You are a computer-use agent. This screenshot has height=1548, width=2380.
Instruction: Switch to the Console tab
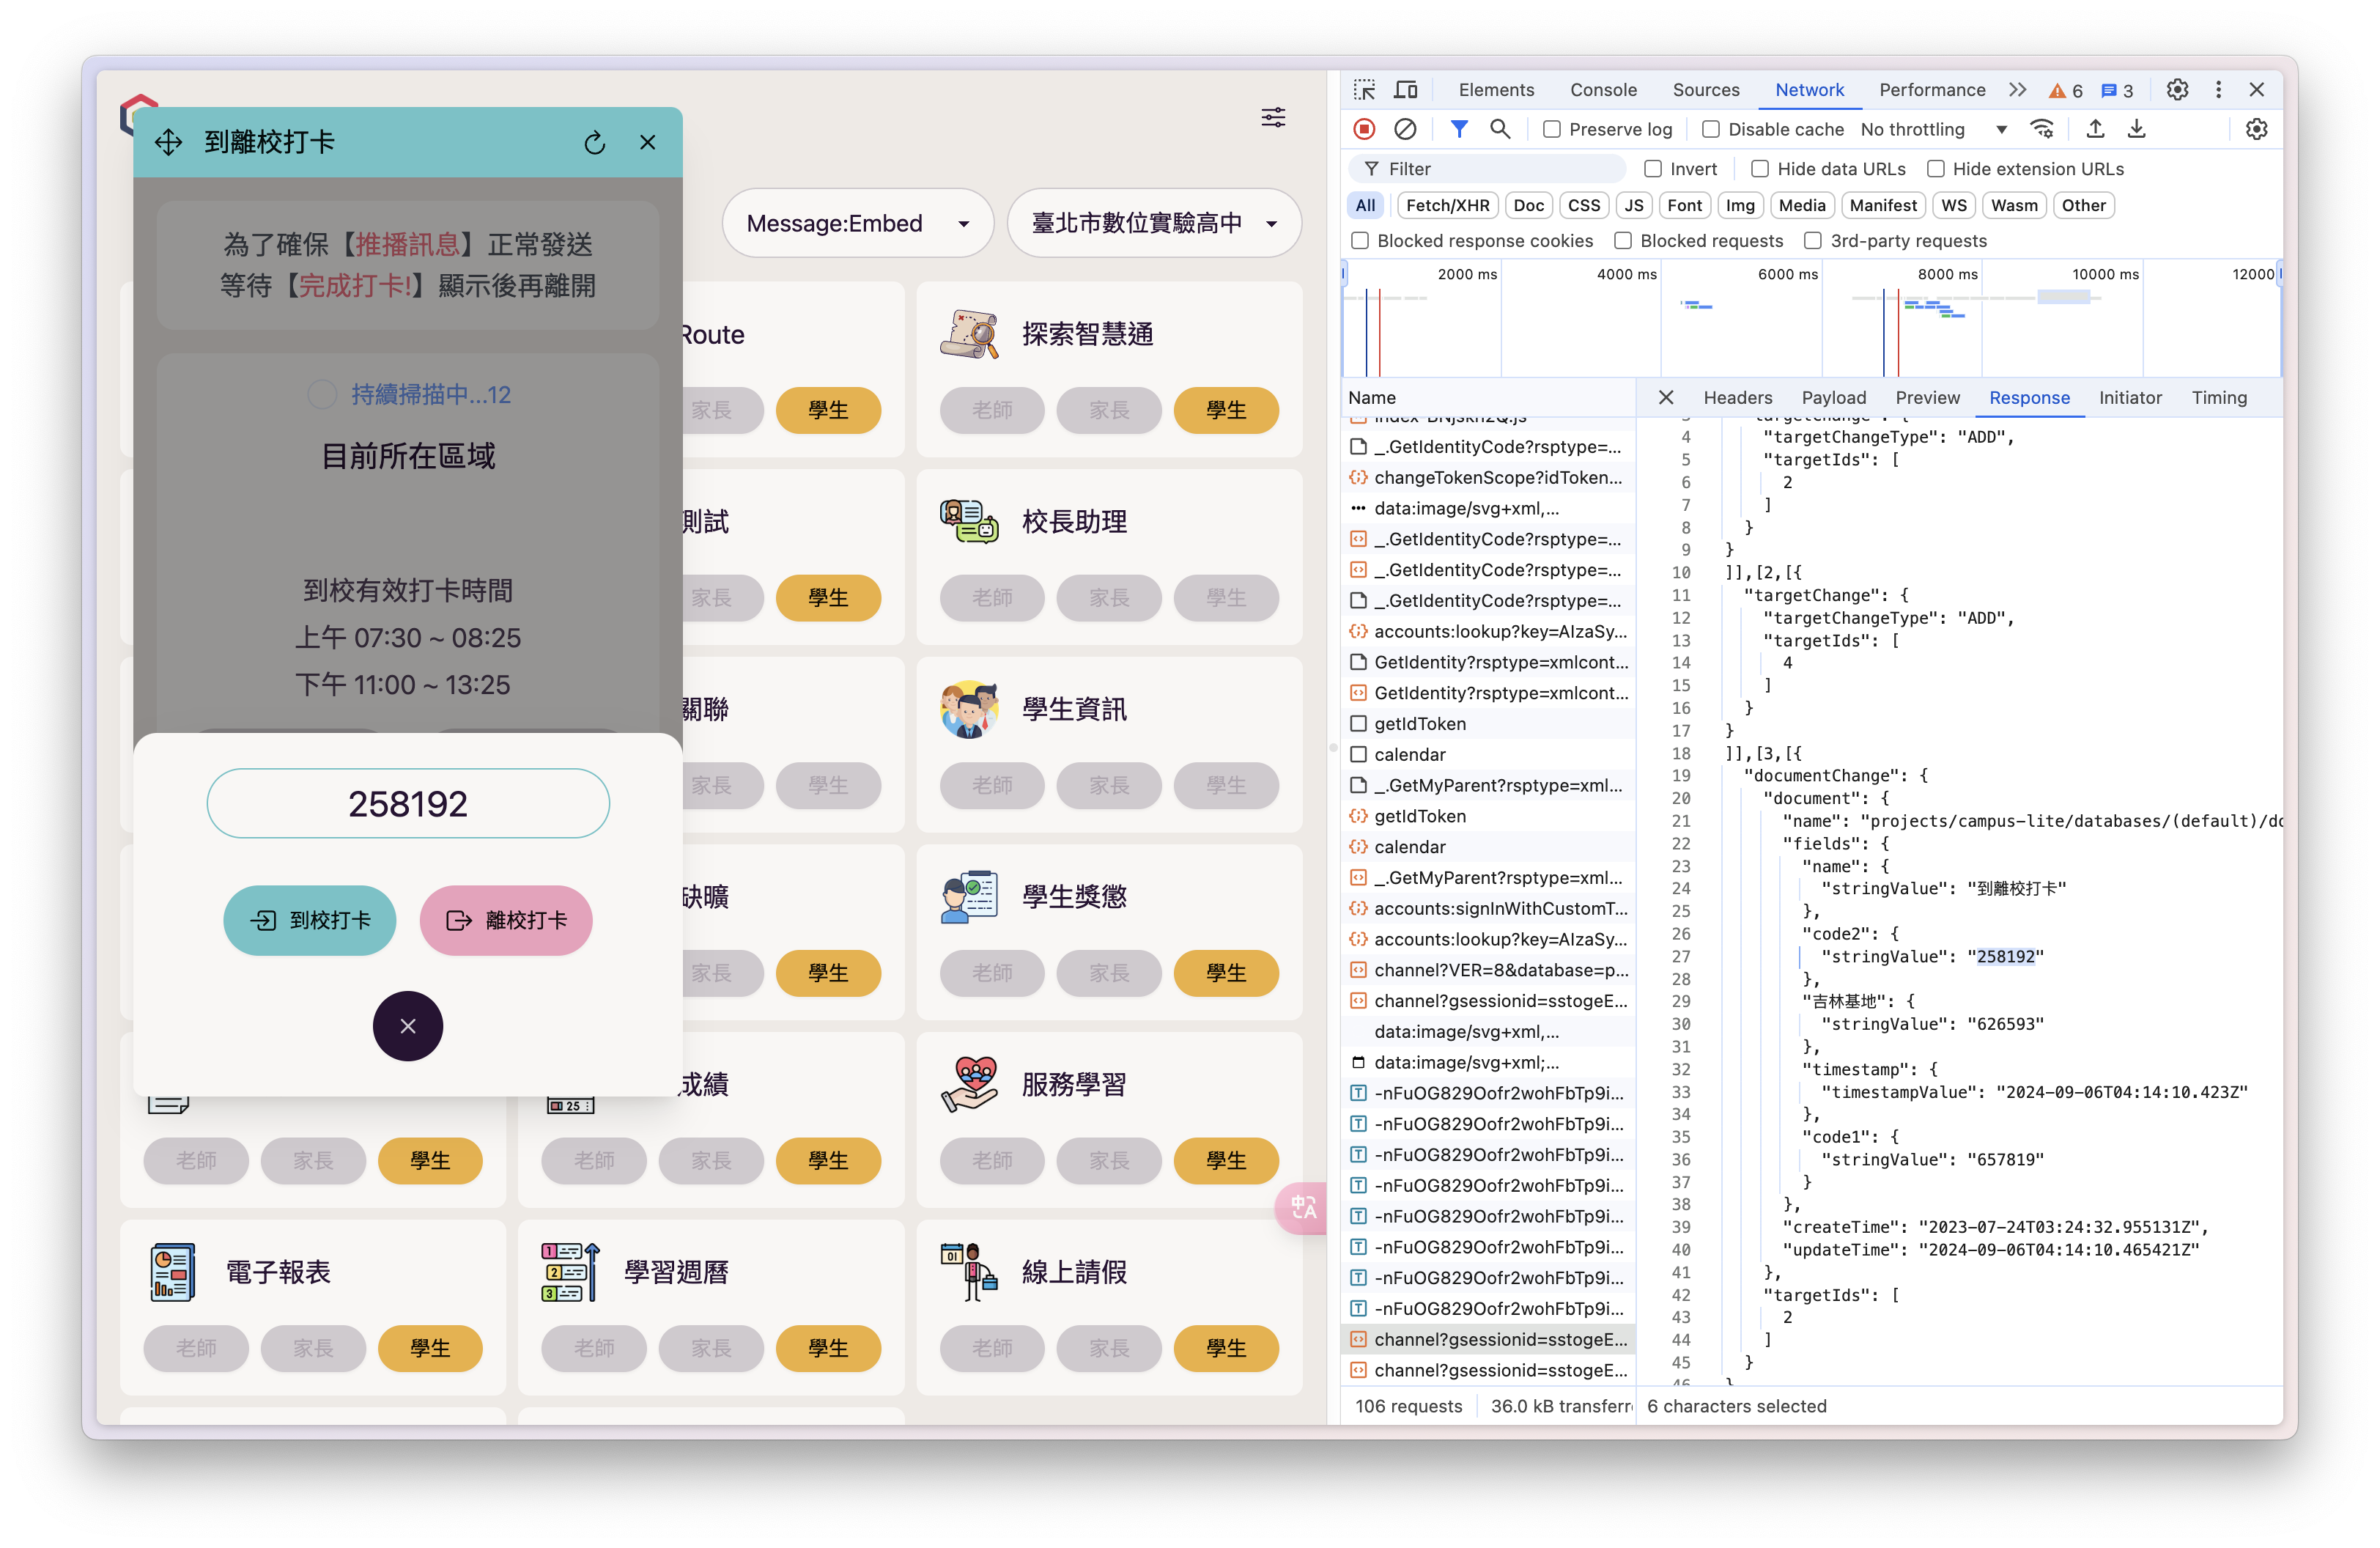click(1603, 90)
